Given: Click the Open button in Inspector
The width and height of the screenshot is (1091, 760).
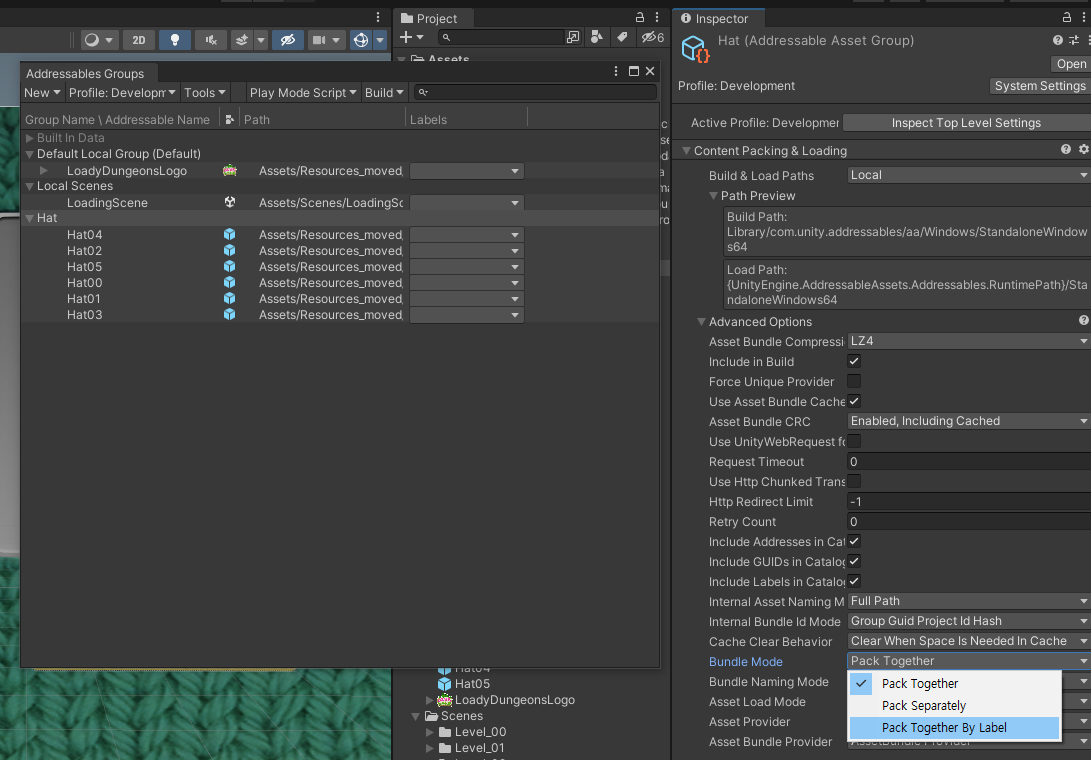Looking at the screenshot, I should 1071,64.
